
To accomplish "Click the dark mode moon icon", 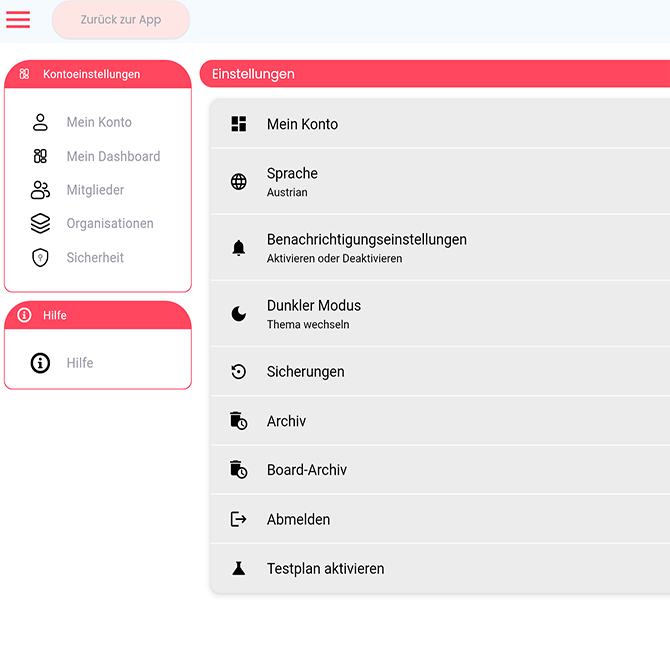I will [239, 314].
